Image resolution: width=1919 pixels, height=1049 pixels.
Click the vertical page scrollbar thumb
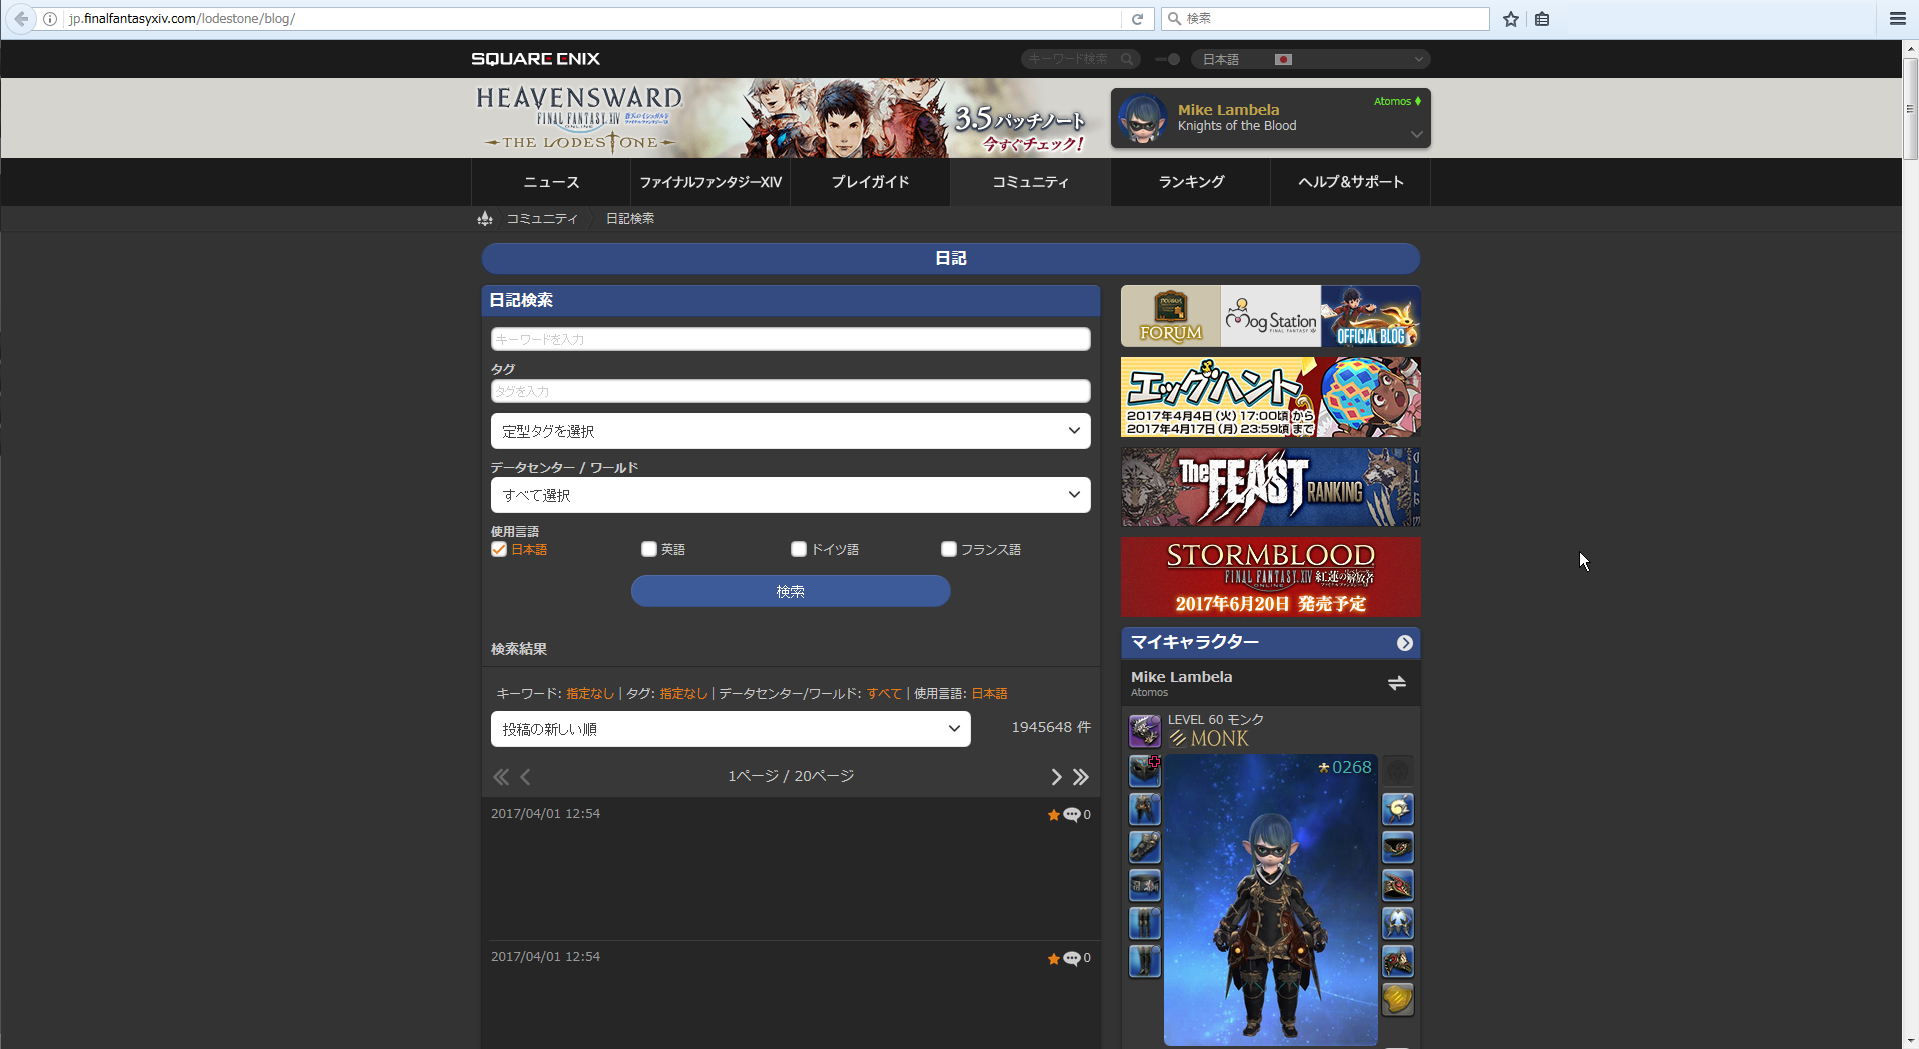pyautogui.click(x=1910, y=108)
